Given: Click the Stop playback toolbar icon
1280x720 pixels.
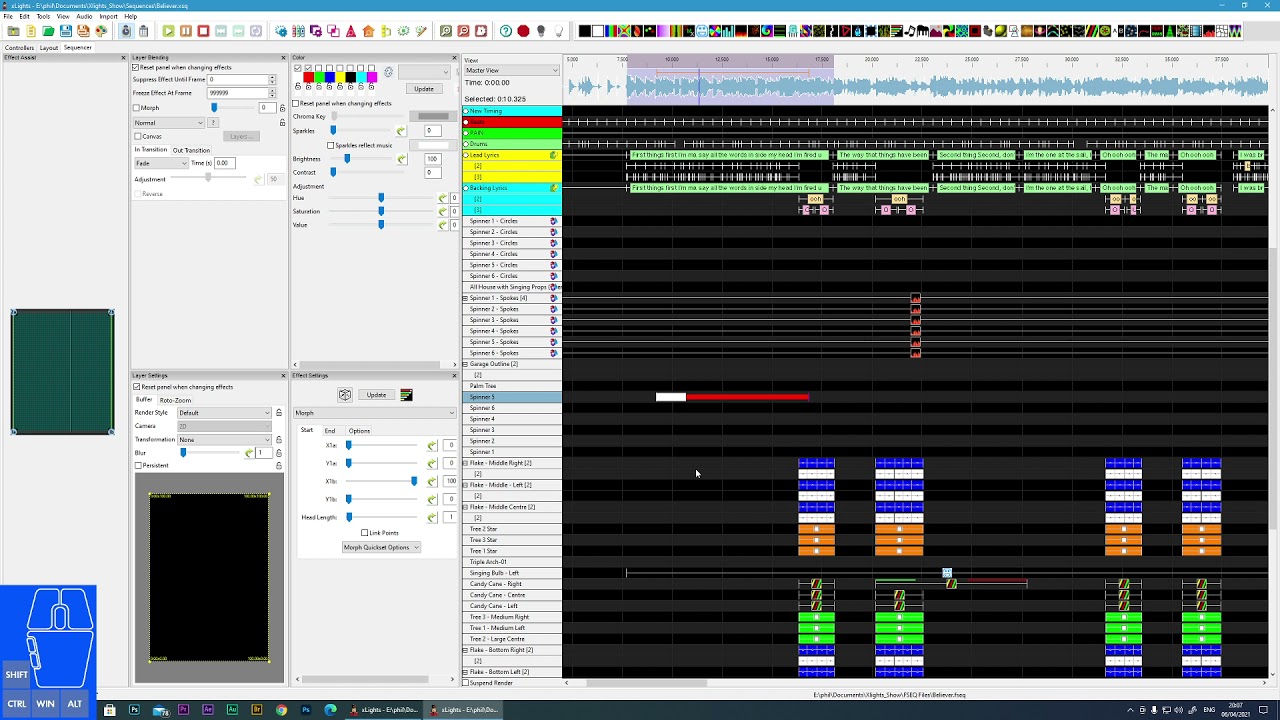Looking at the screenshot, I should coord(203,32).
